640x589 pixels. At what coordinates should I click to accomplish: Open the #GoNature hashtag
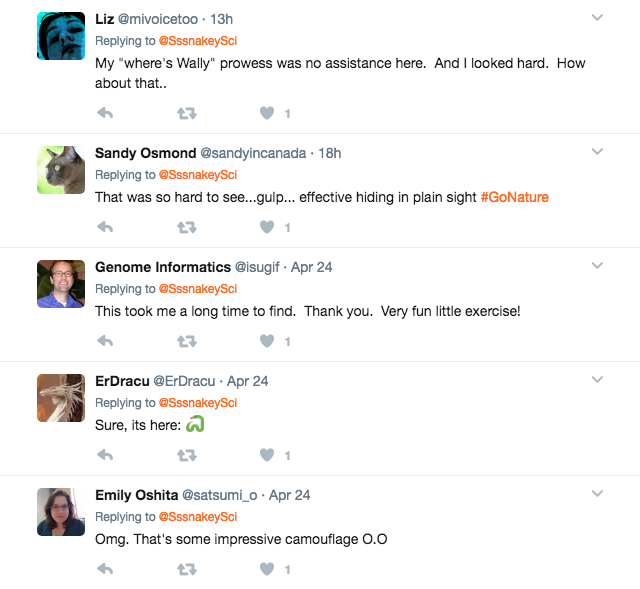coord(514,197)
